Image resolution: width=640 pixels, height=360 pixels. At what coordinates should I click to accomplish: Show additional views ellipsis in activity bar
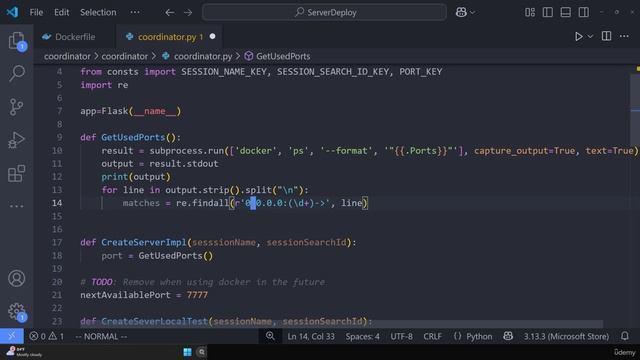16,206
